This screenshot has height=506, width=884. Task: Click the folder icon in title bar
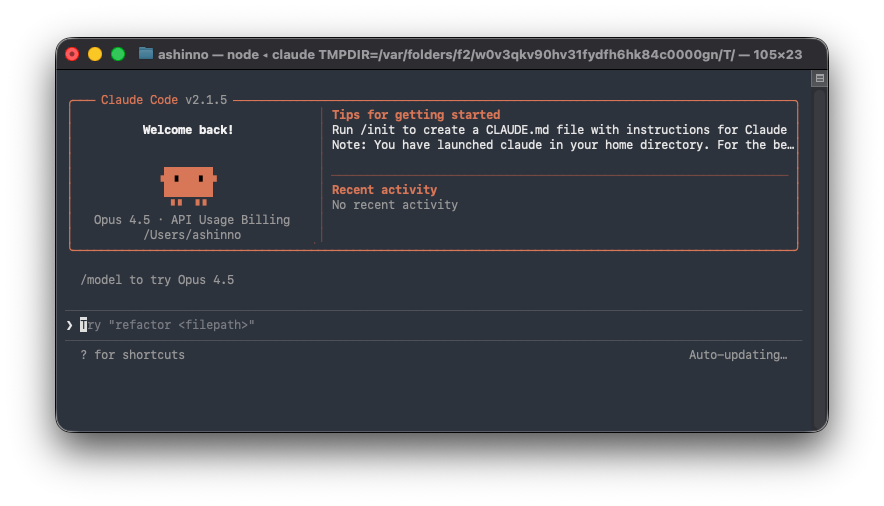pyautogui.click(x=146, y=54)
